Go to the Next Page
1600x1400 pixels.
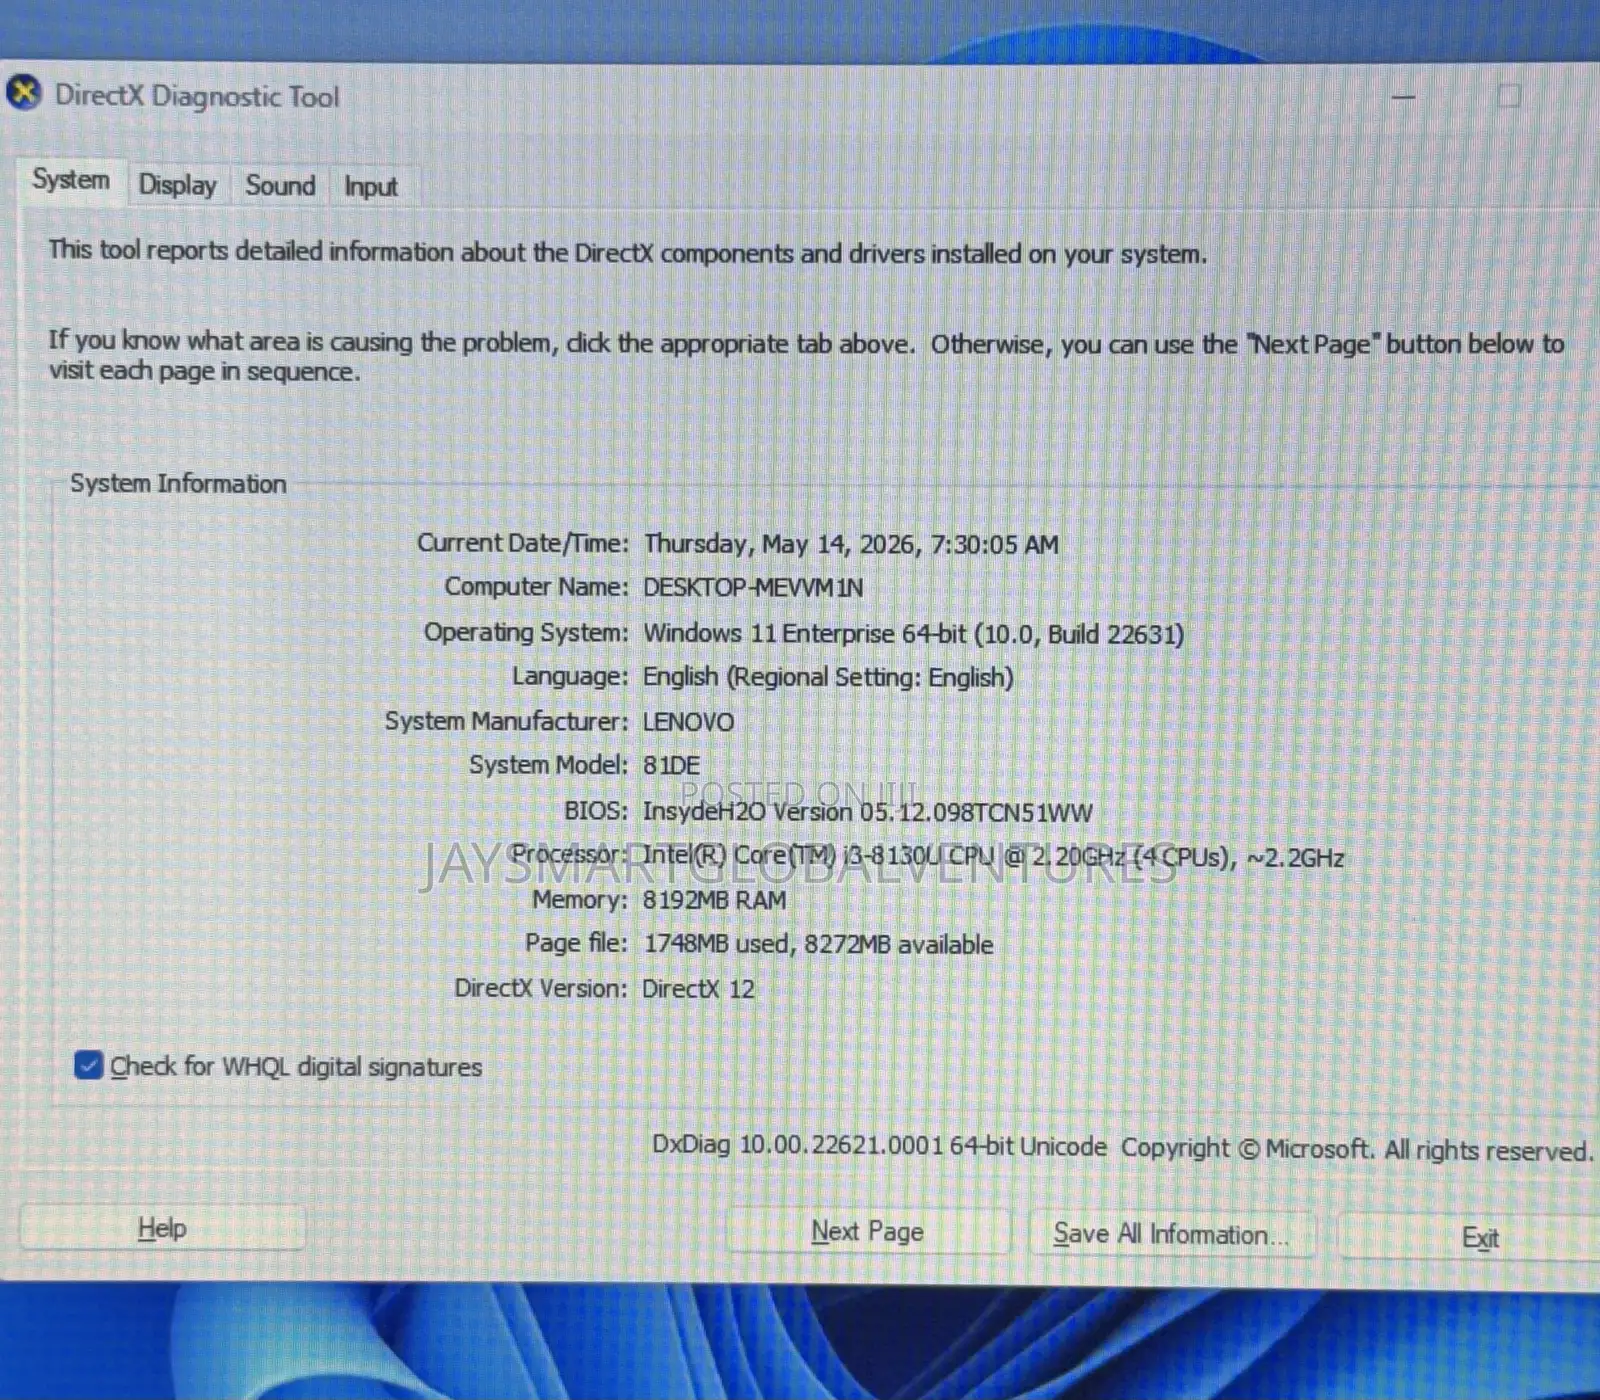click(x=867, y=1231)
